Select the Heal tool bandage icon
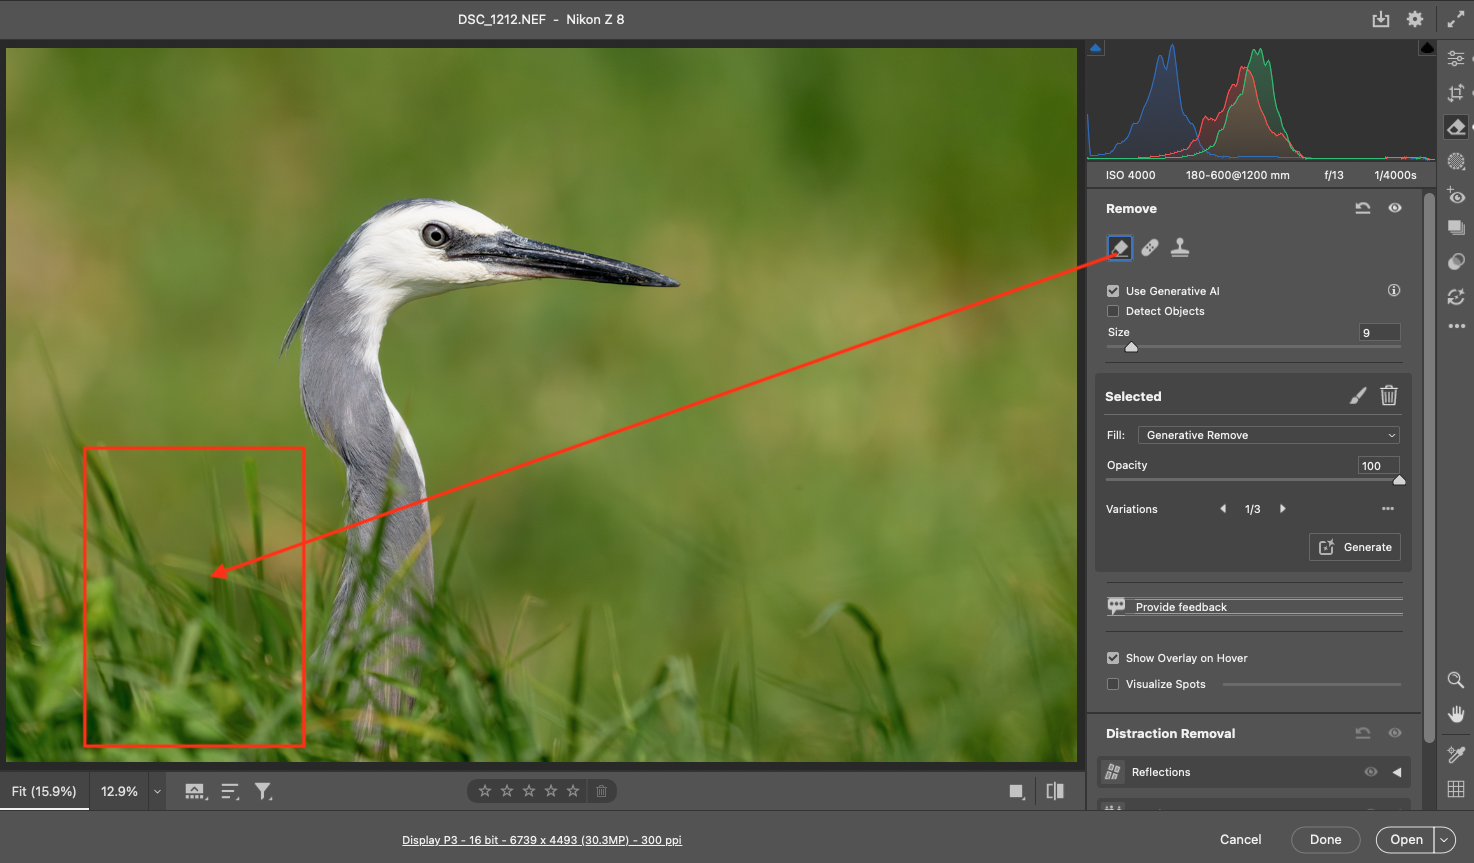 pos(1150,247)
